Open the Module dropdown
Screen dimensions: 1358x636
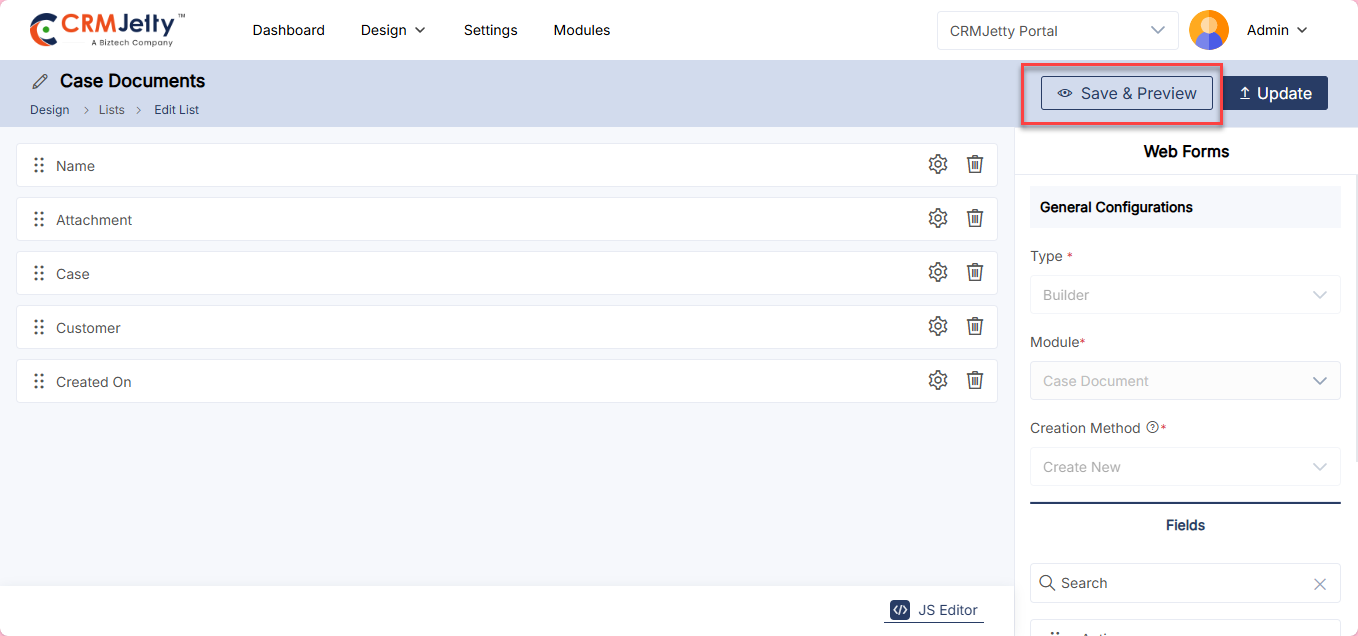pos(1185,381)
